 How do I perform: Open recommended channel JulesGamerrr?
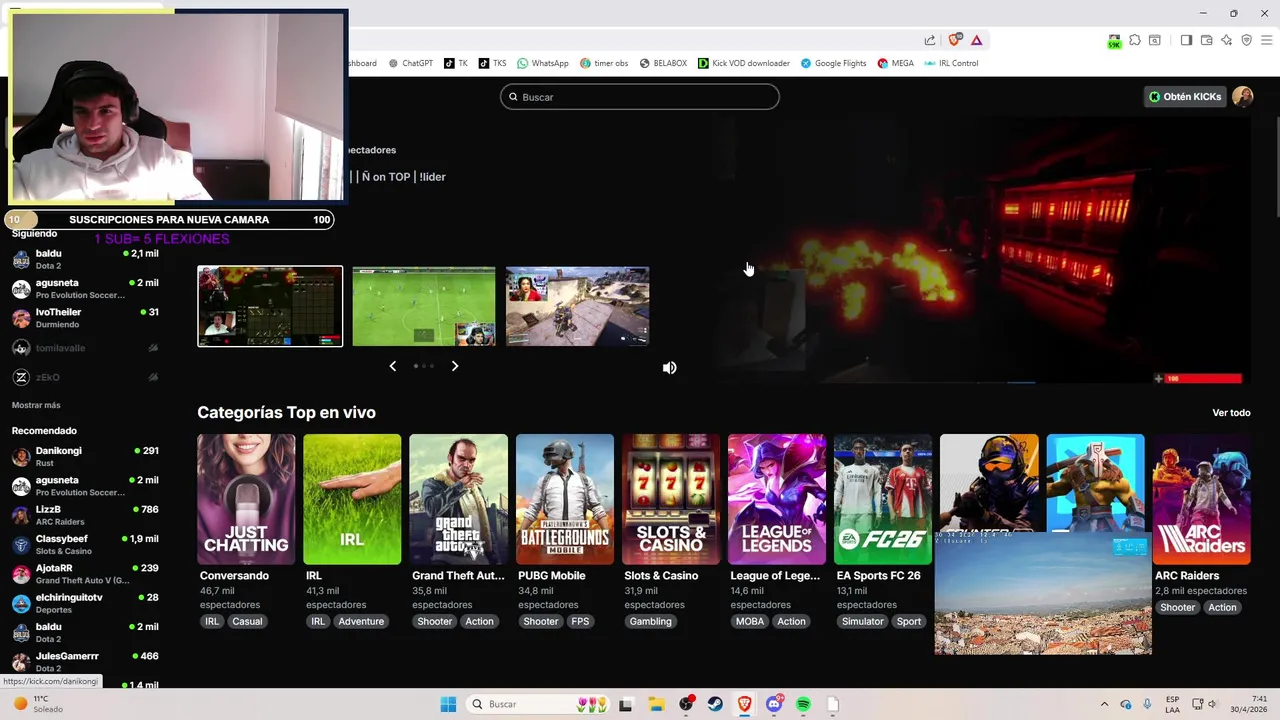(x=85, y=662)
